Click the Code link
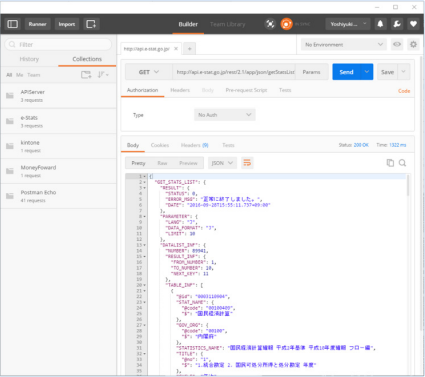 pos(404,91)
